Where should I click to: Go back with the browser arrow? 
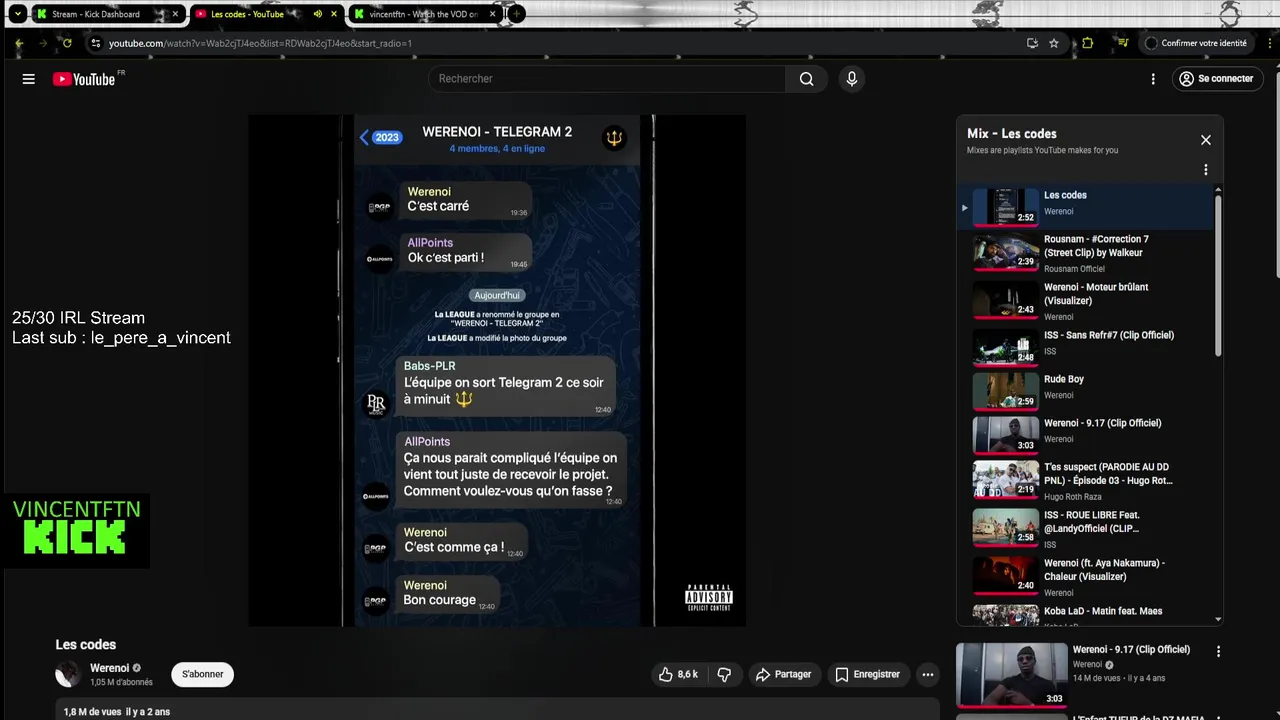tap(19, 43)
